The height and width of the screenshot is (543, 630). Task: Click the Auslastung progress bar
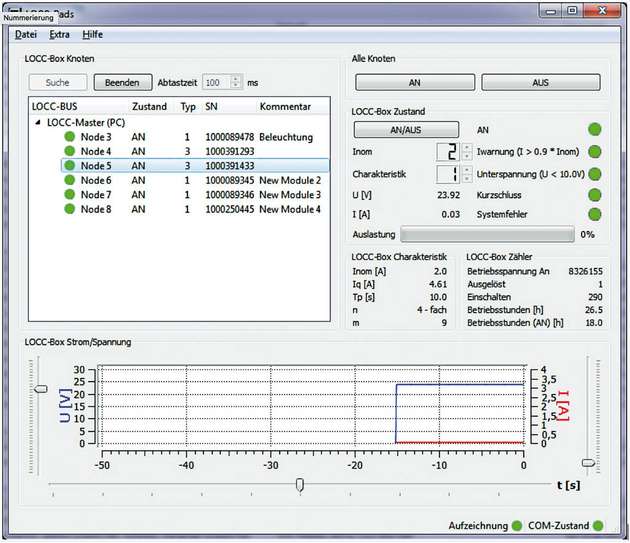[x=487, y=234]
